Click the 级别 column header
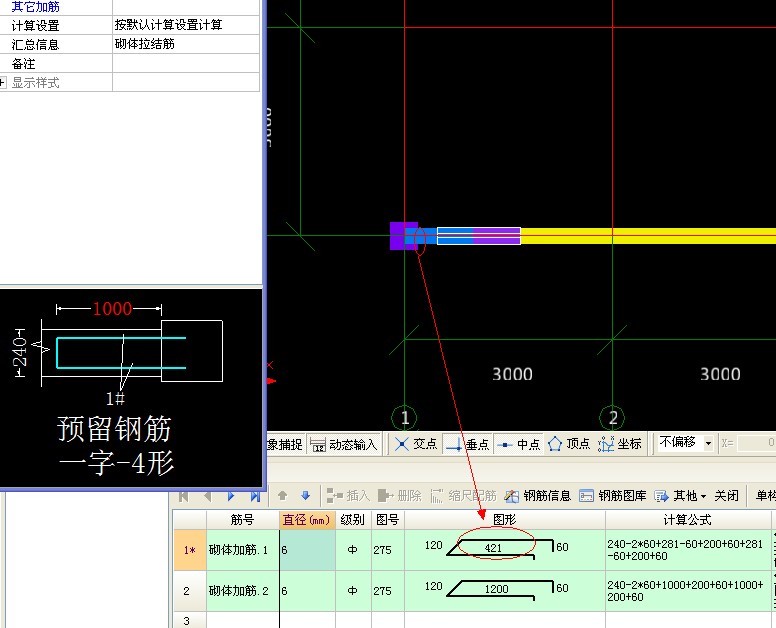 coord(353,520)
